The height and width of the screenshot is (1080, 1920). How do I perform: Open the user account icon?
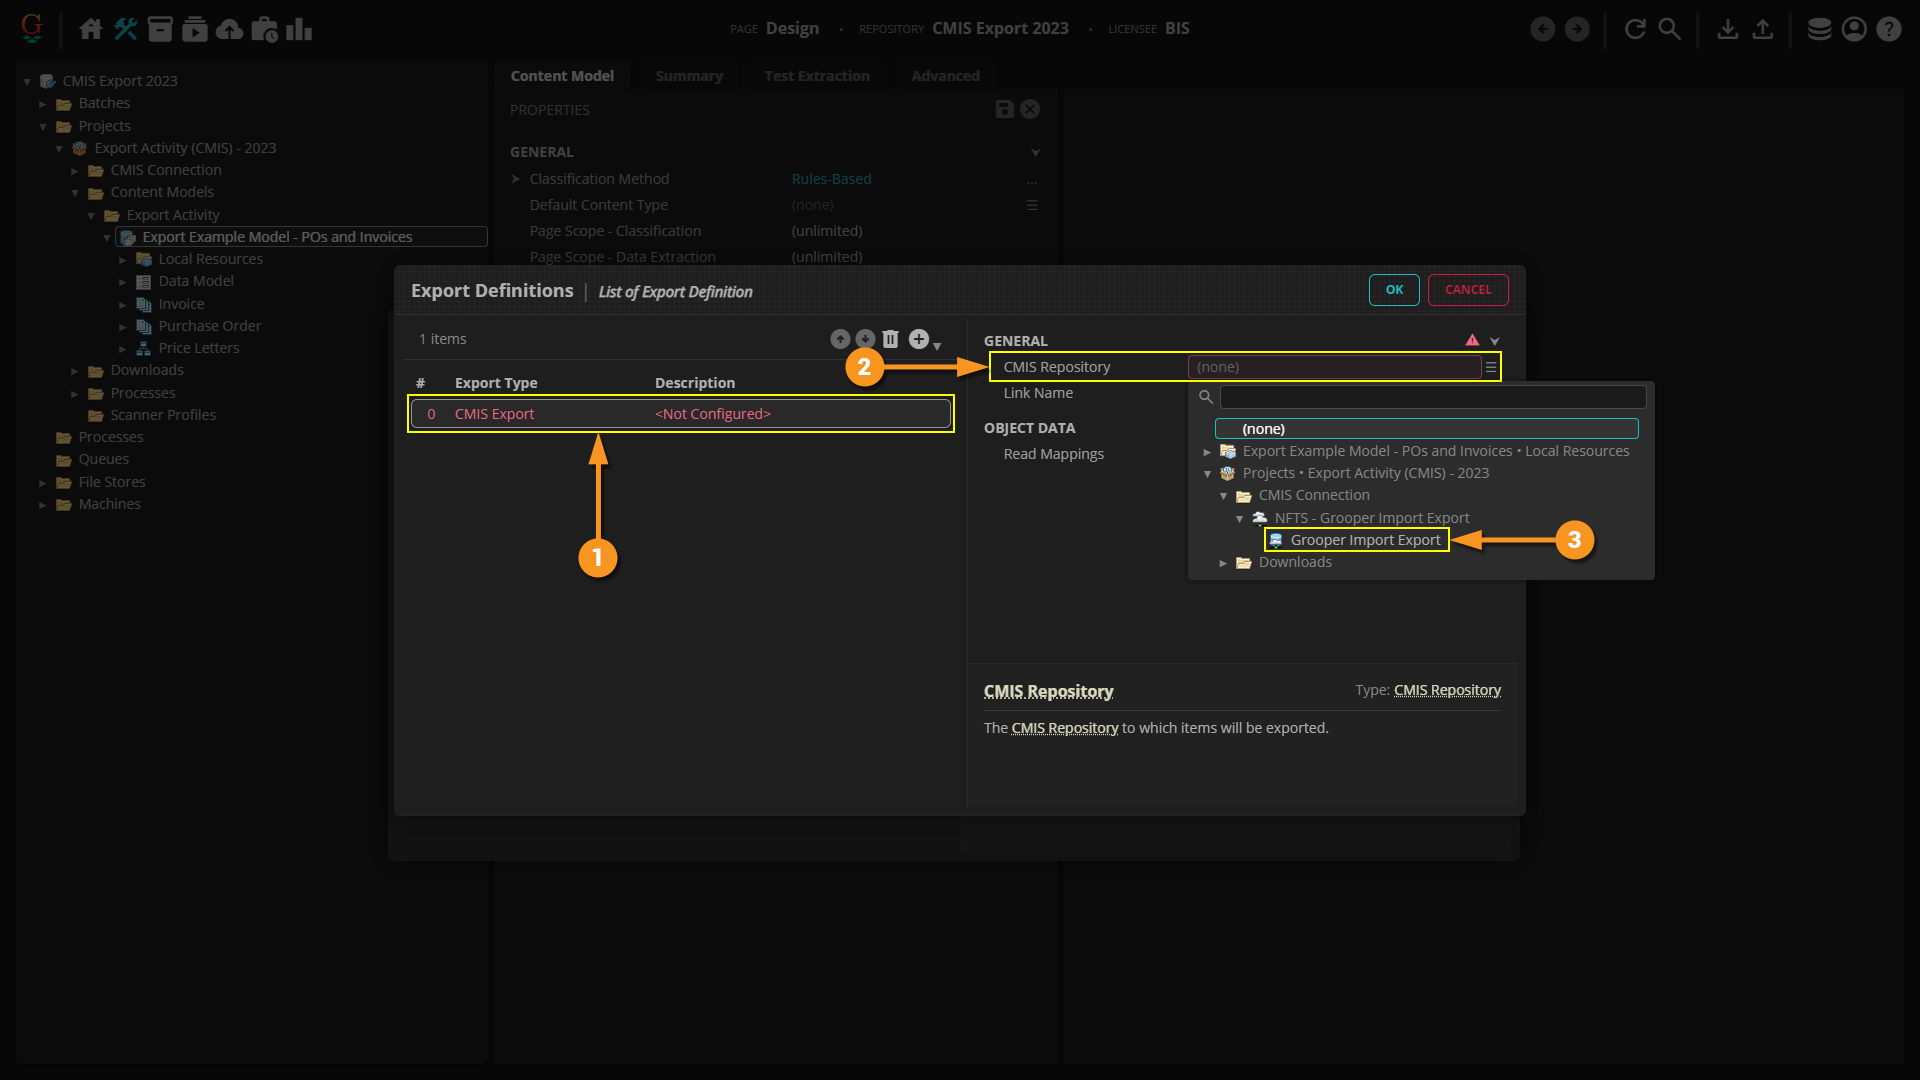point(1854,29)
